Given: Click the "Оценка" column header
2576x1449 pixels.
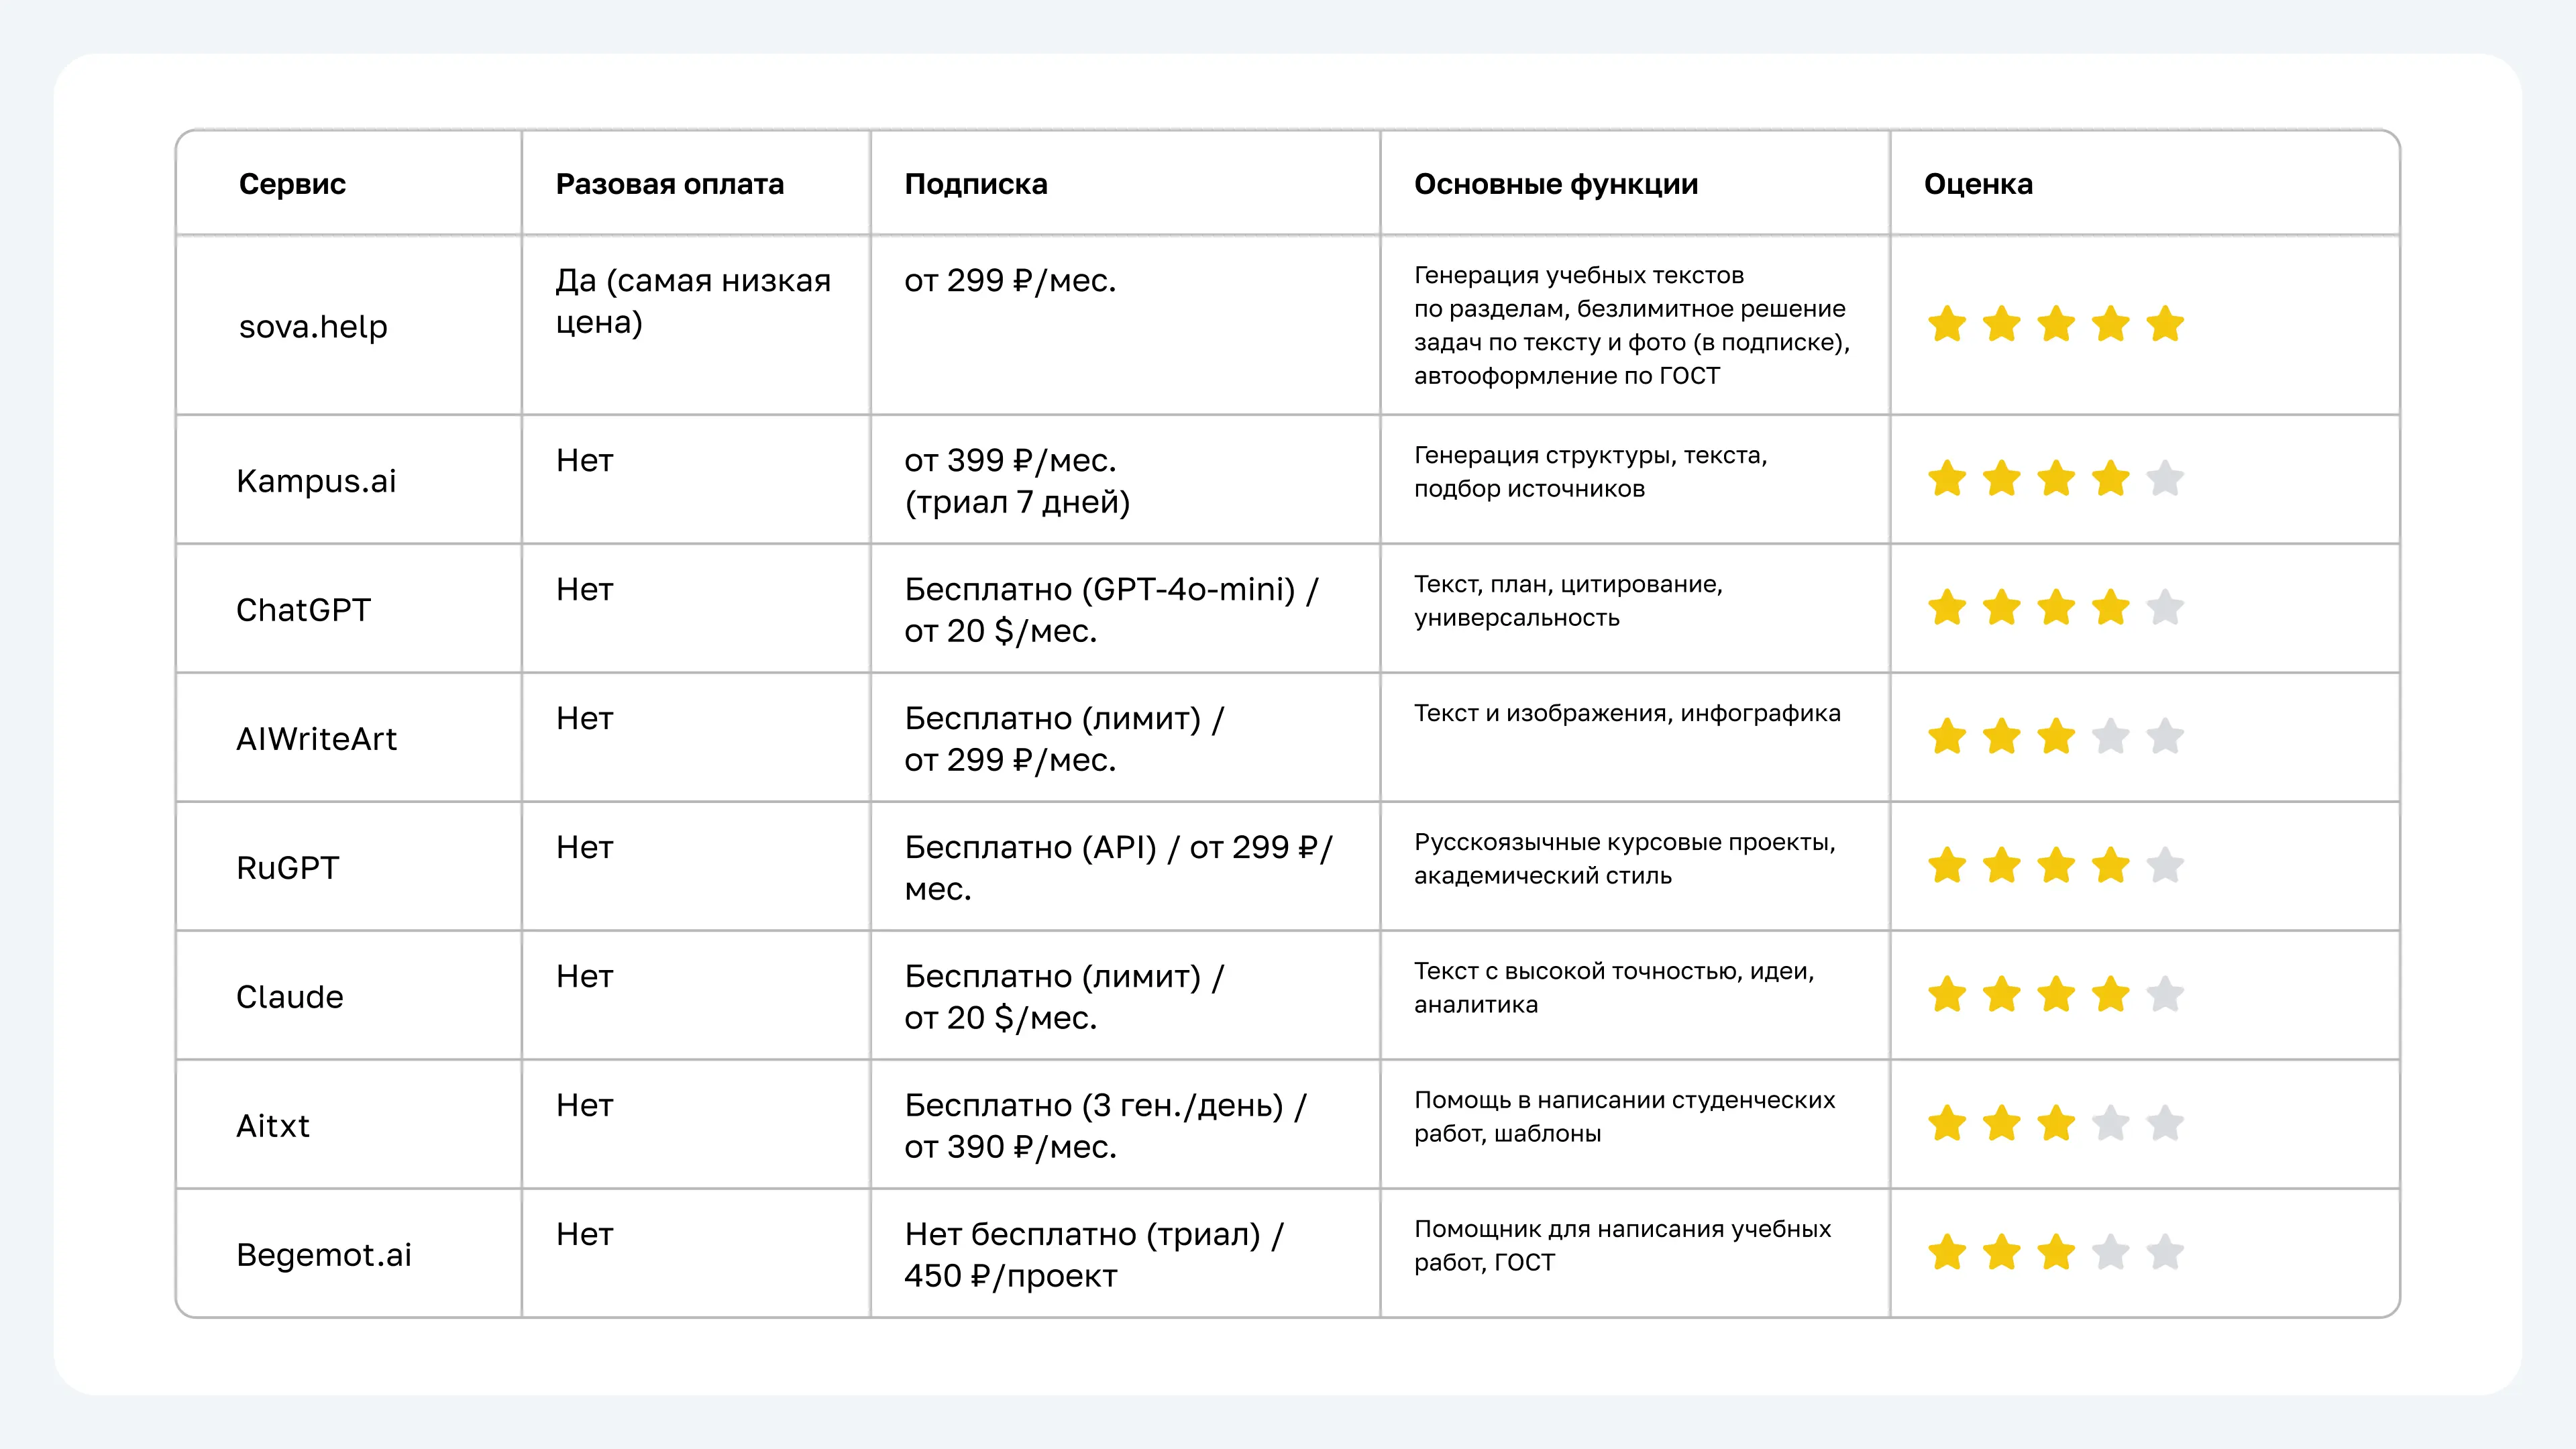Looking at the screenshot, I should [x=1978, y=184].
